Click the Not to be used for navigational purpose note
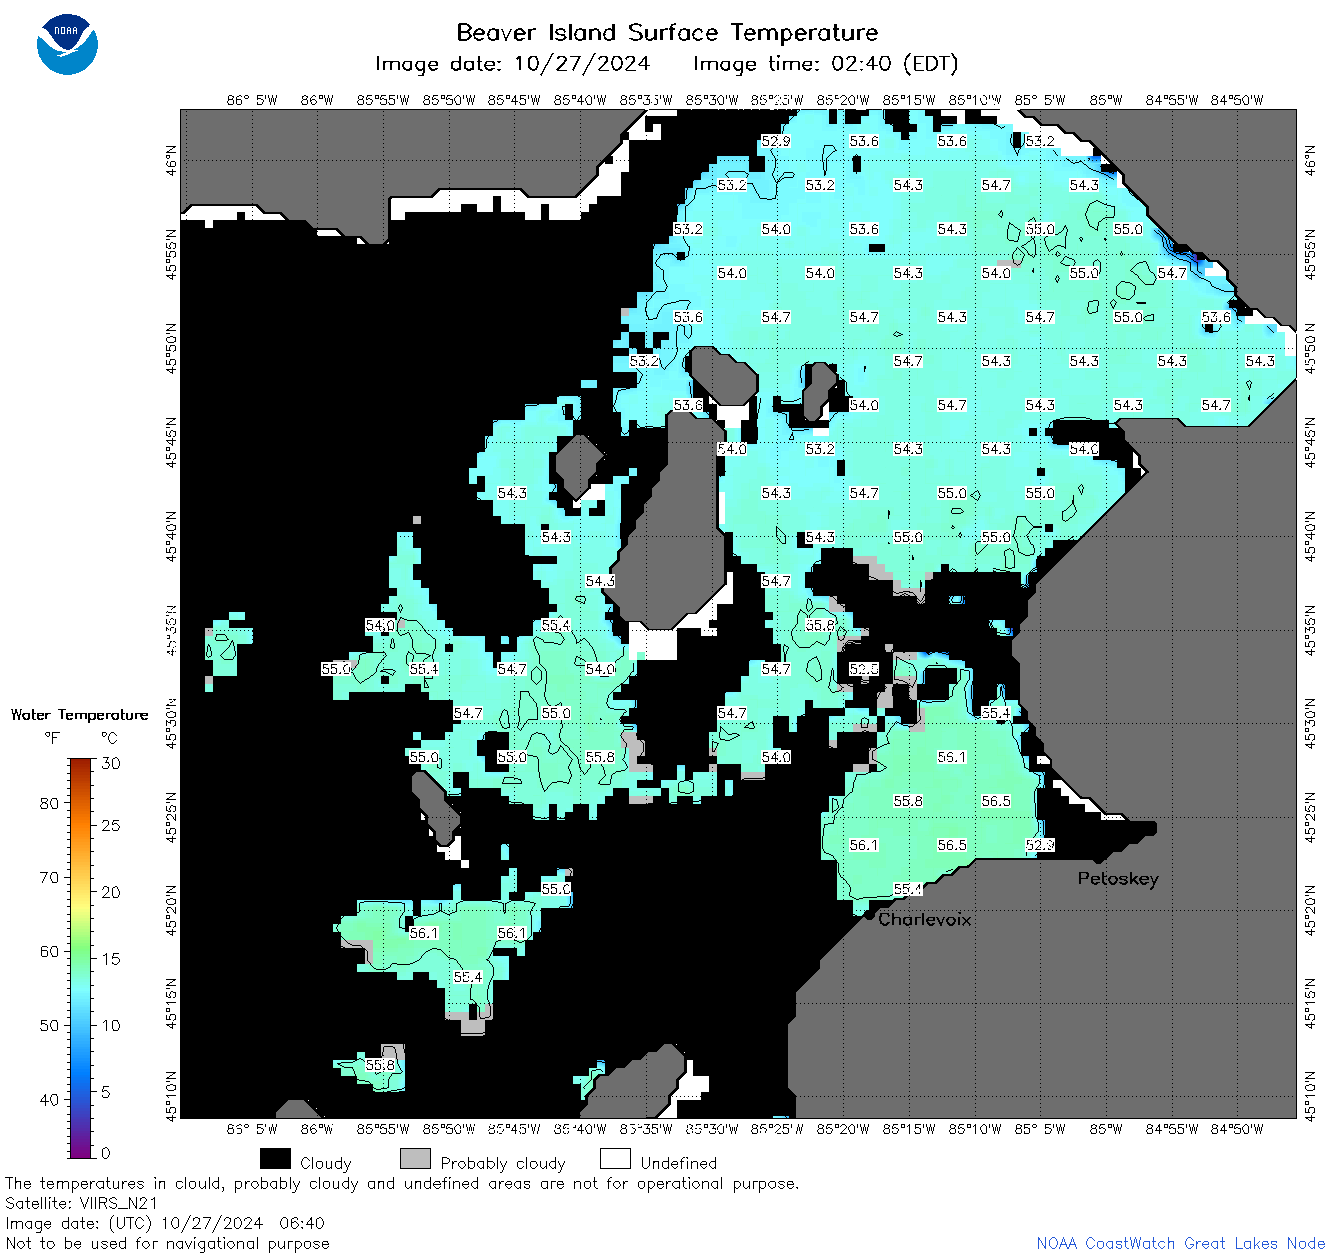Screen dimensions: 1336x1259 (x=167, y=1243)
